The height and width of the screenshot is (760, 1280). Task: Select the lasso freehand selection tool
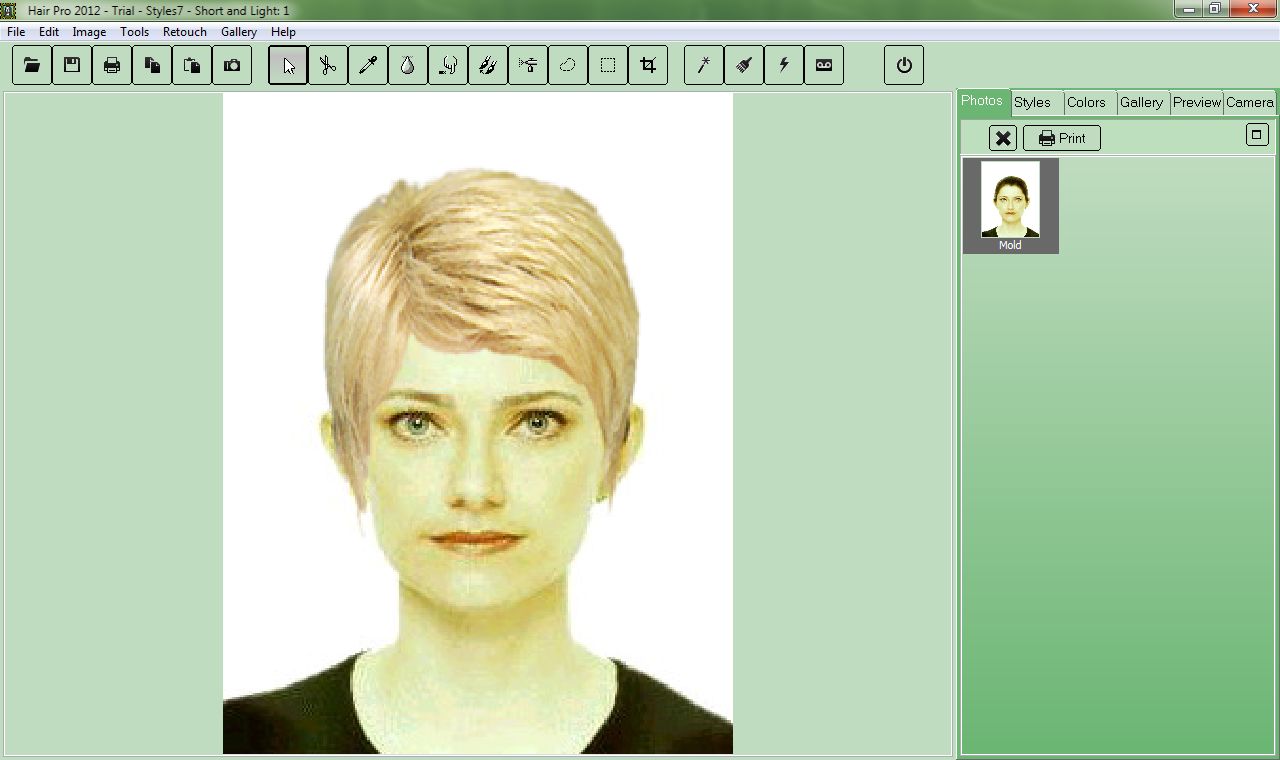(568, 65)
